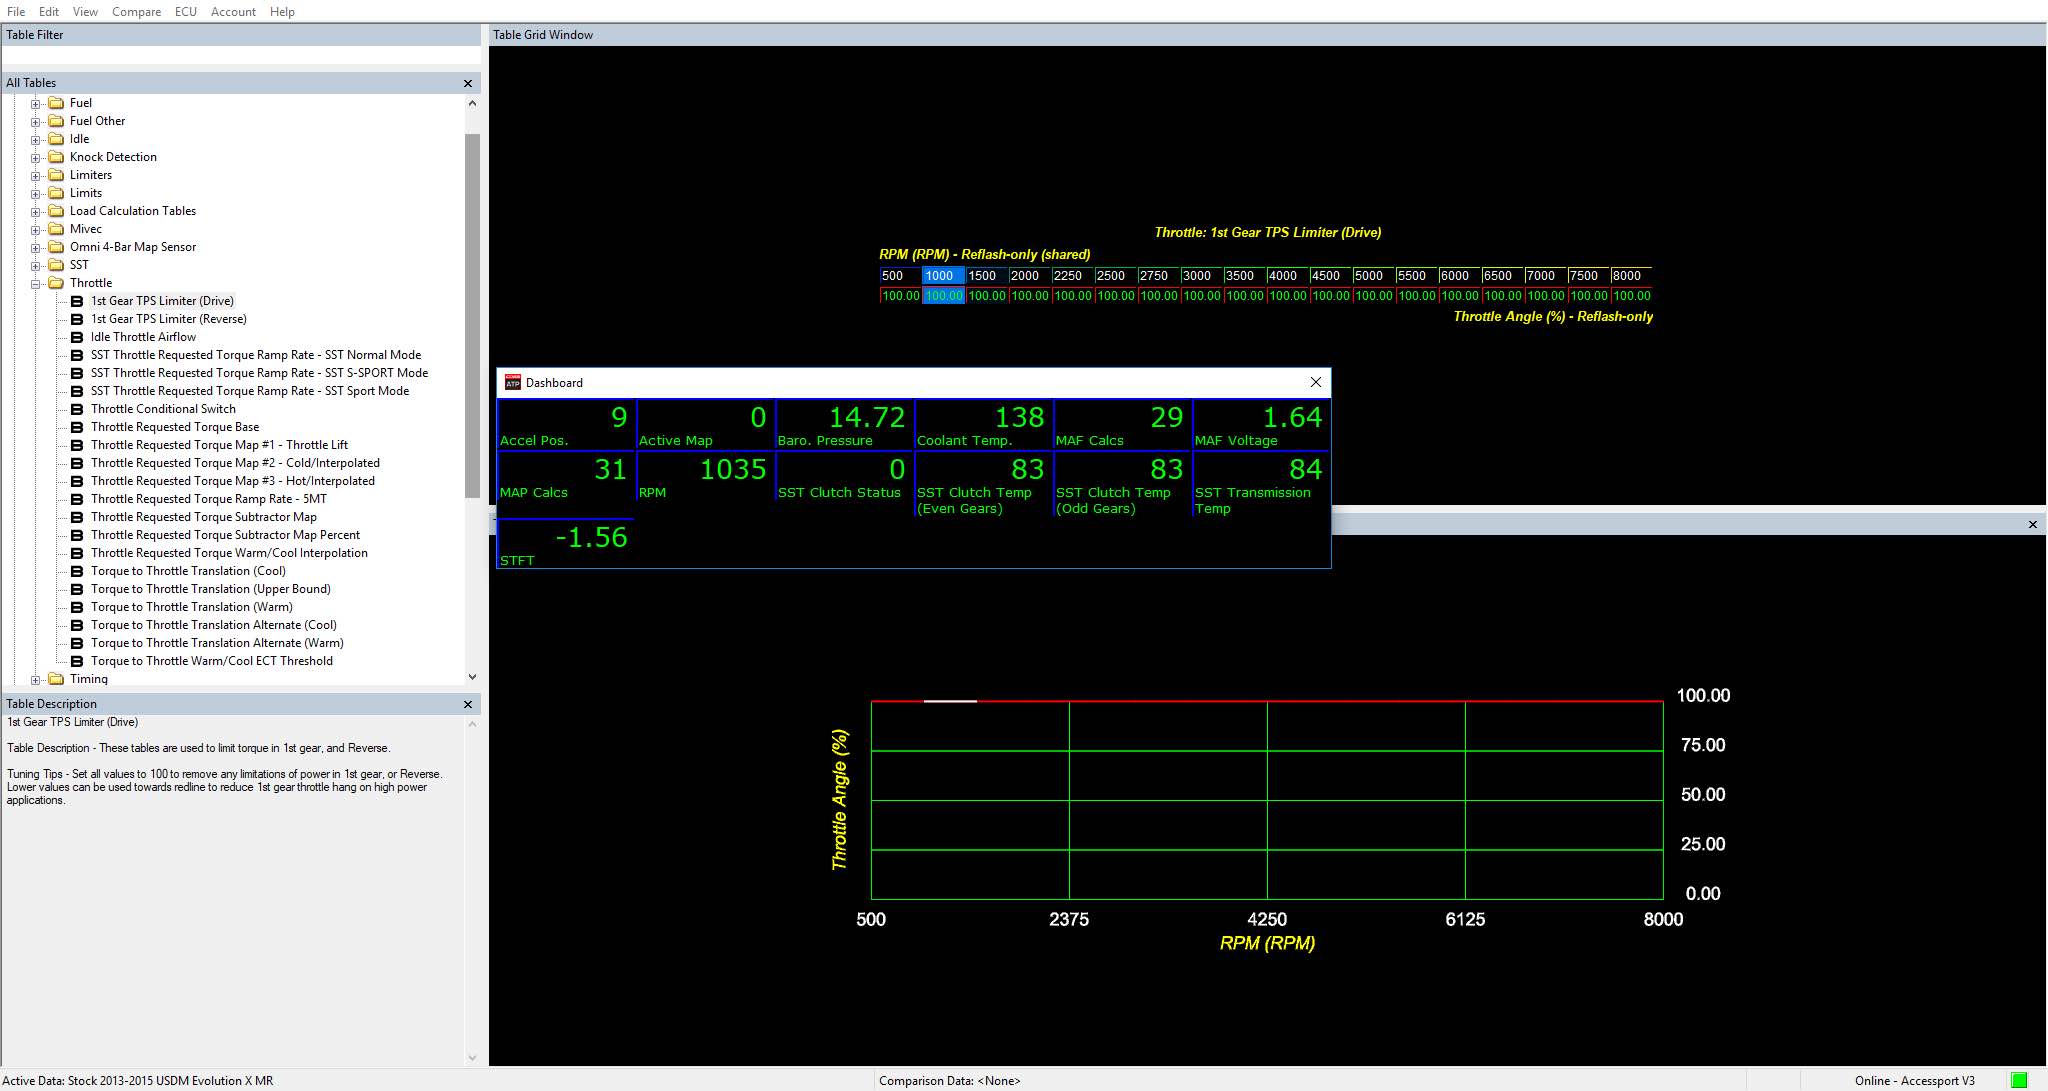The height and width of the screenshot is (1091, 2048).
Task: Click table icon for Torque Ramp Rate - 5MT
Action: 77,499
